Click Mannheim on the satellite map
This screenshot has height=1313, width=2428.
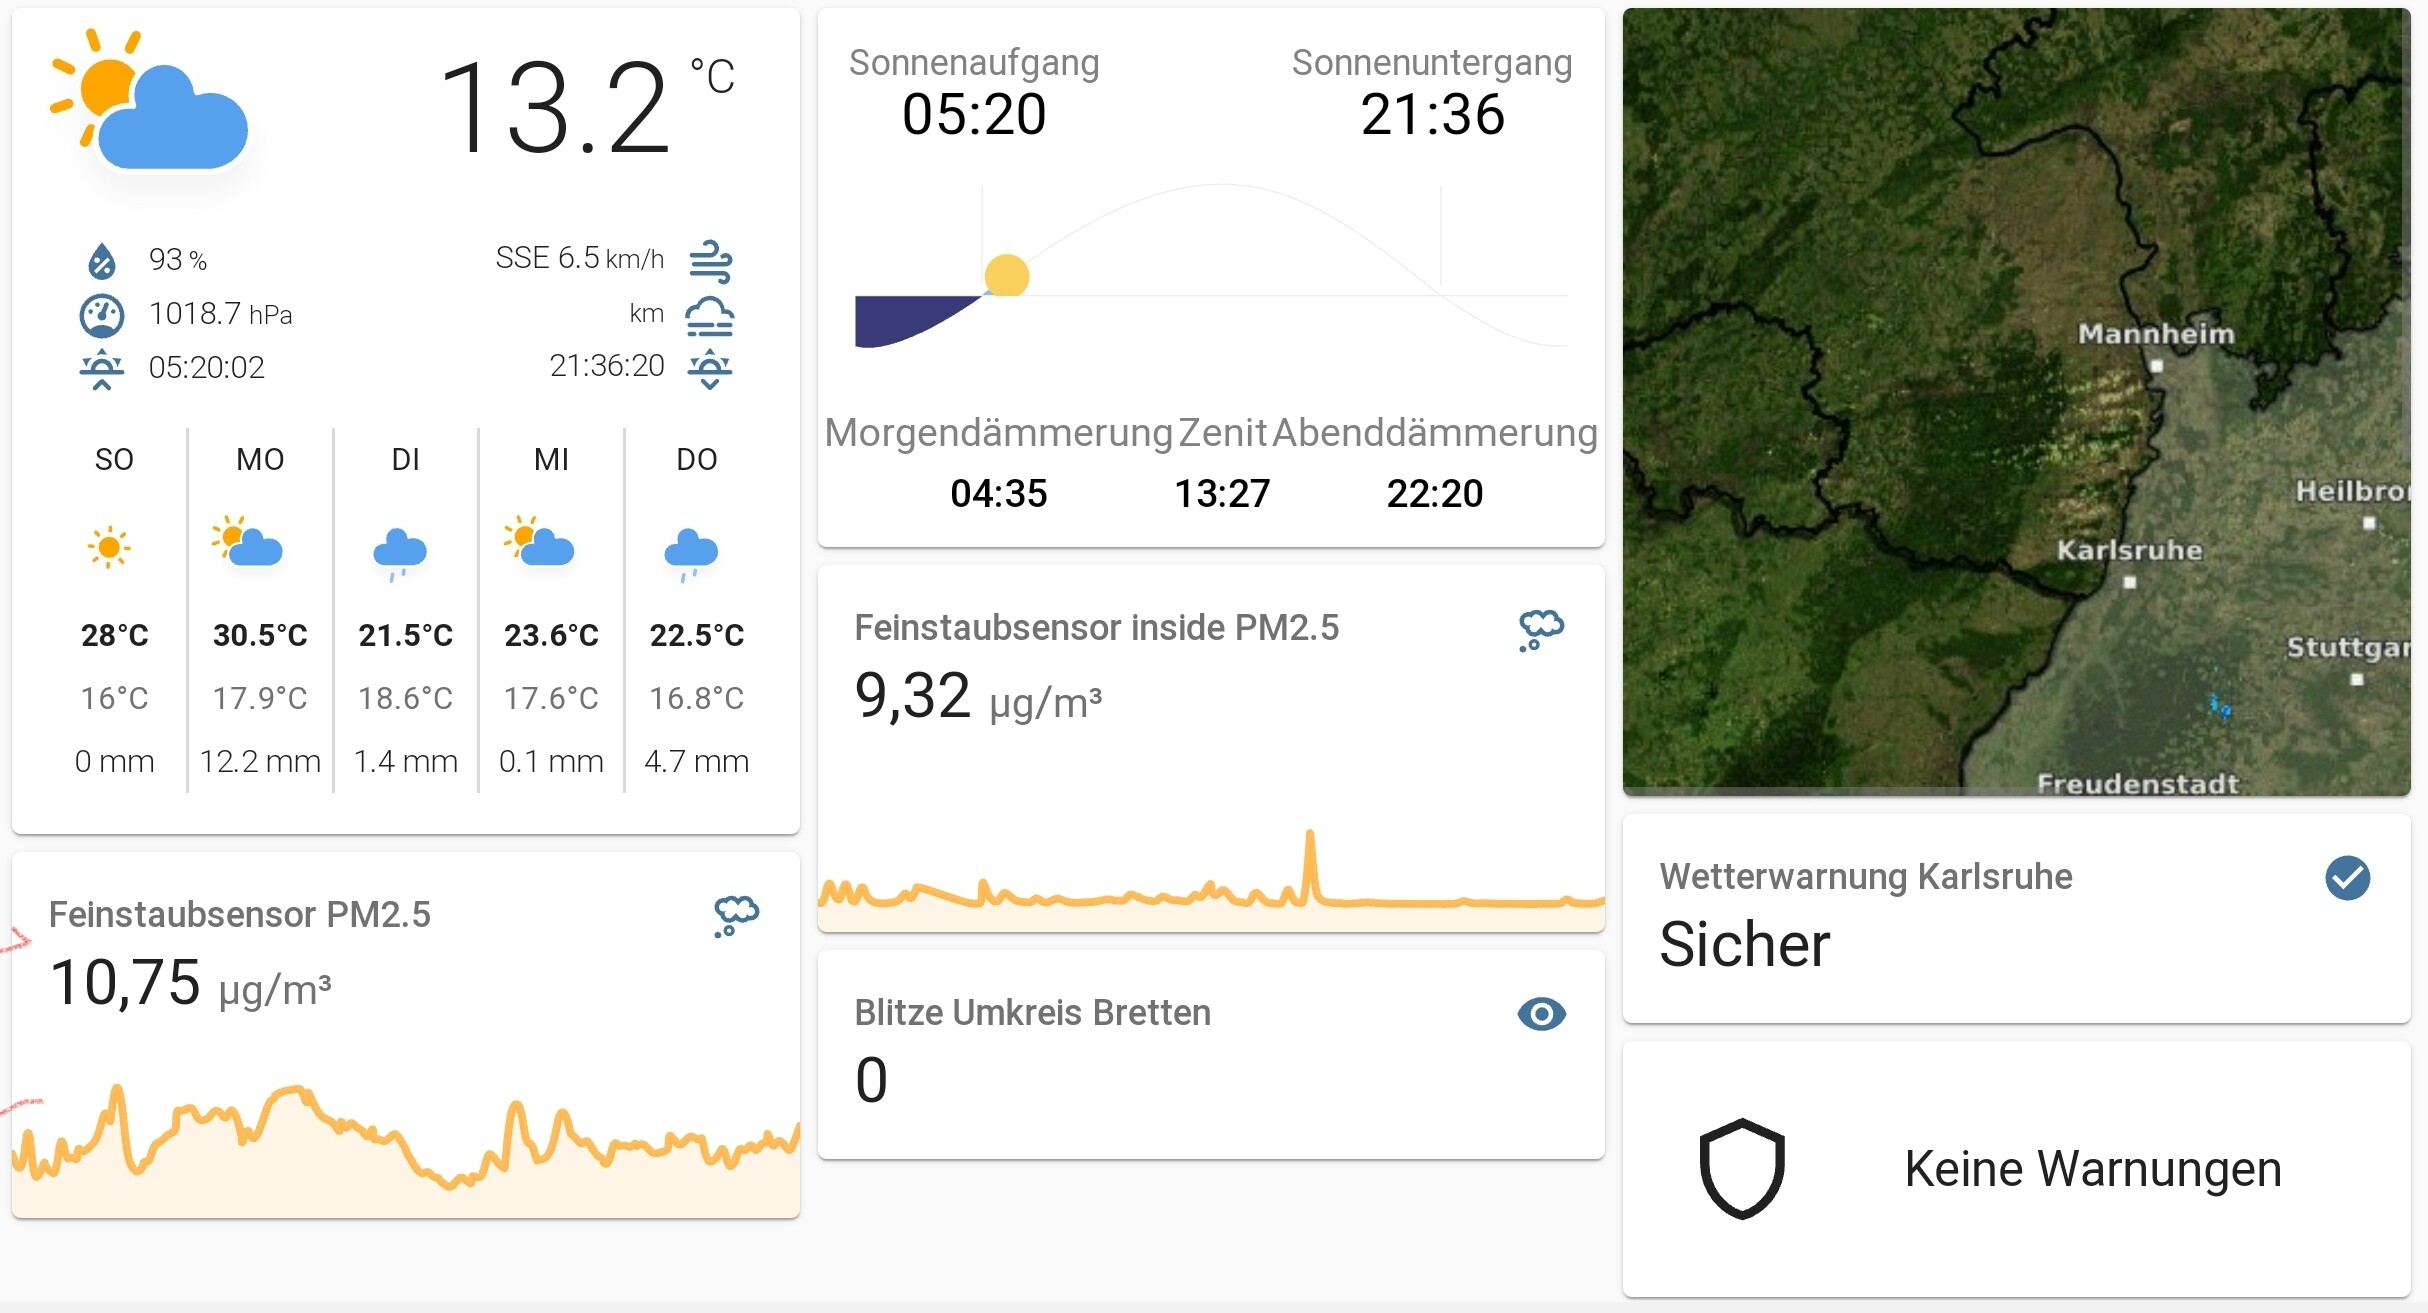click(x=2156, y=335)
